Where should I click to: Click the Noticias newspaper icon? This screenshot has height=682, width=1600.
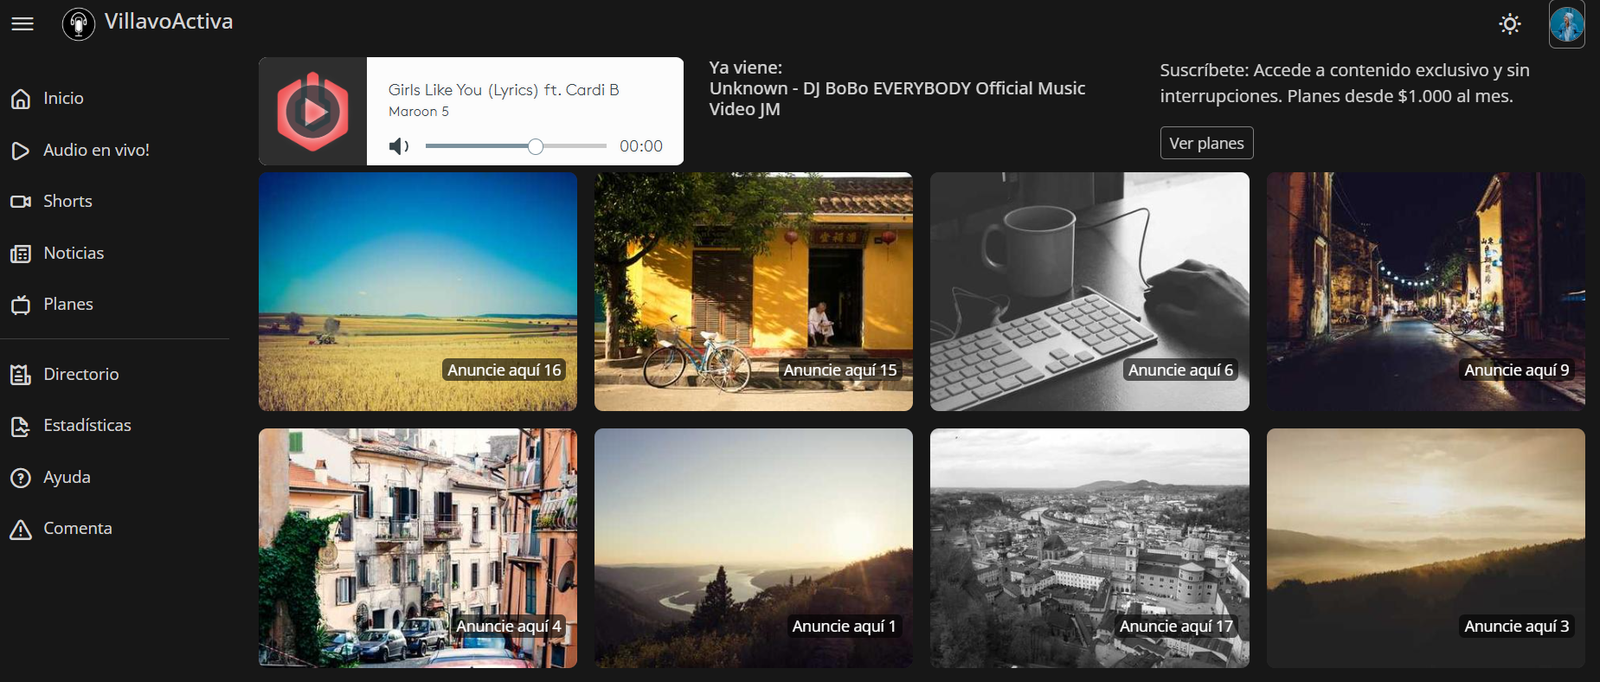click(20, 254)
